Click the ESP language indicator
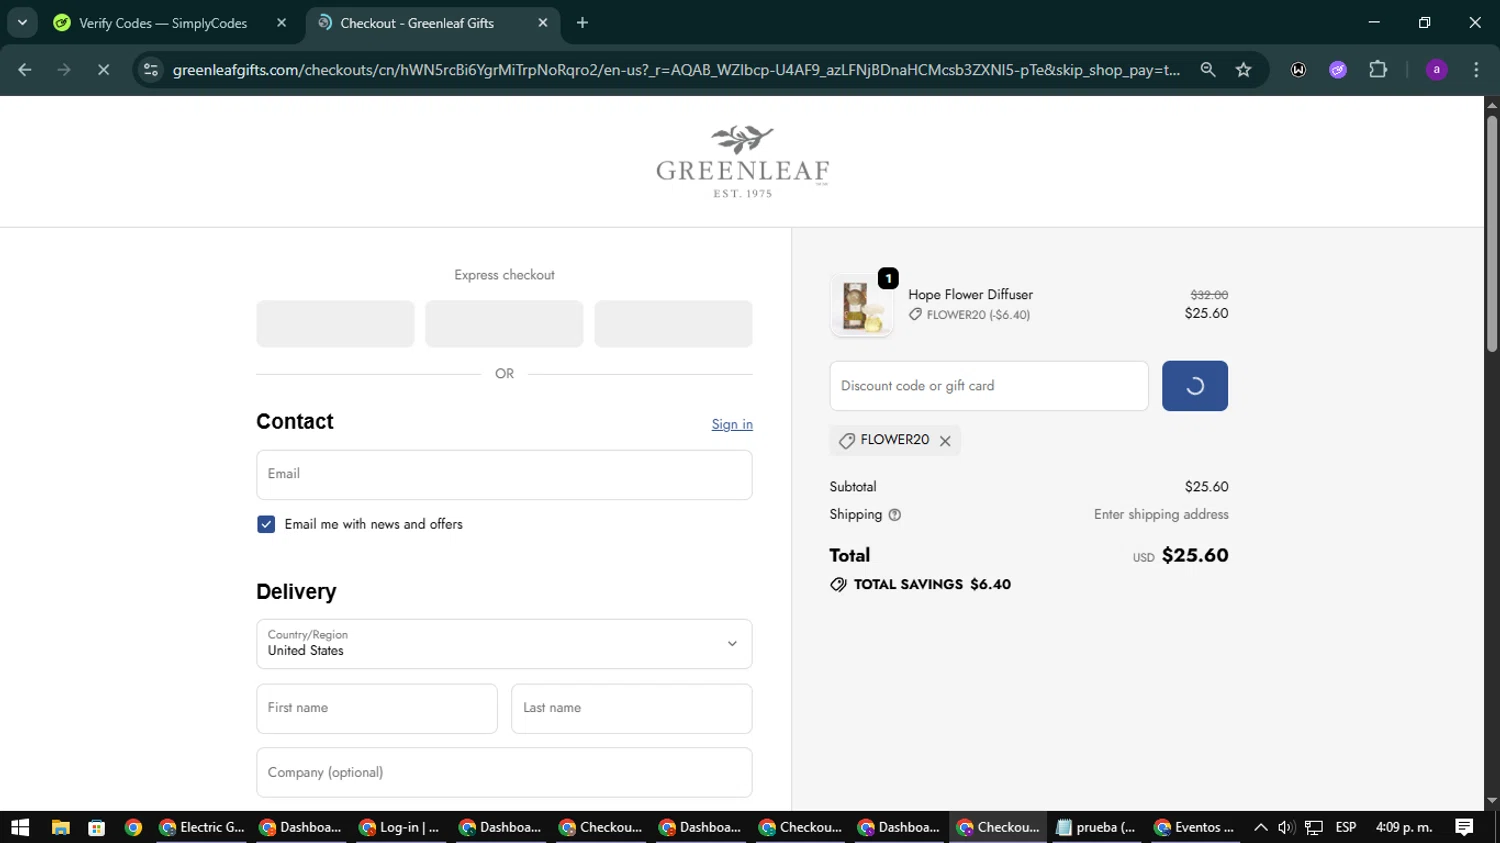Viewport: 1500px width, 843px height. pyautogui.click(x=1346, y=827)
